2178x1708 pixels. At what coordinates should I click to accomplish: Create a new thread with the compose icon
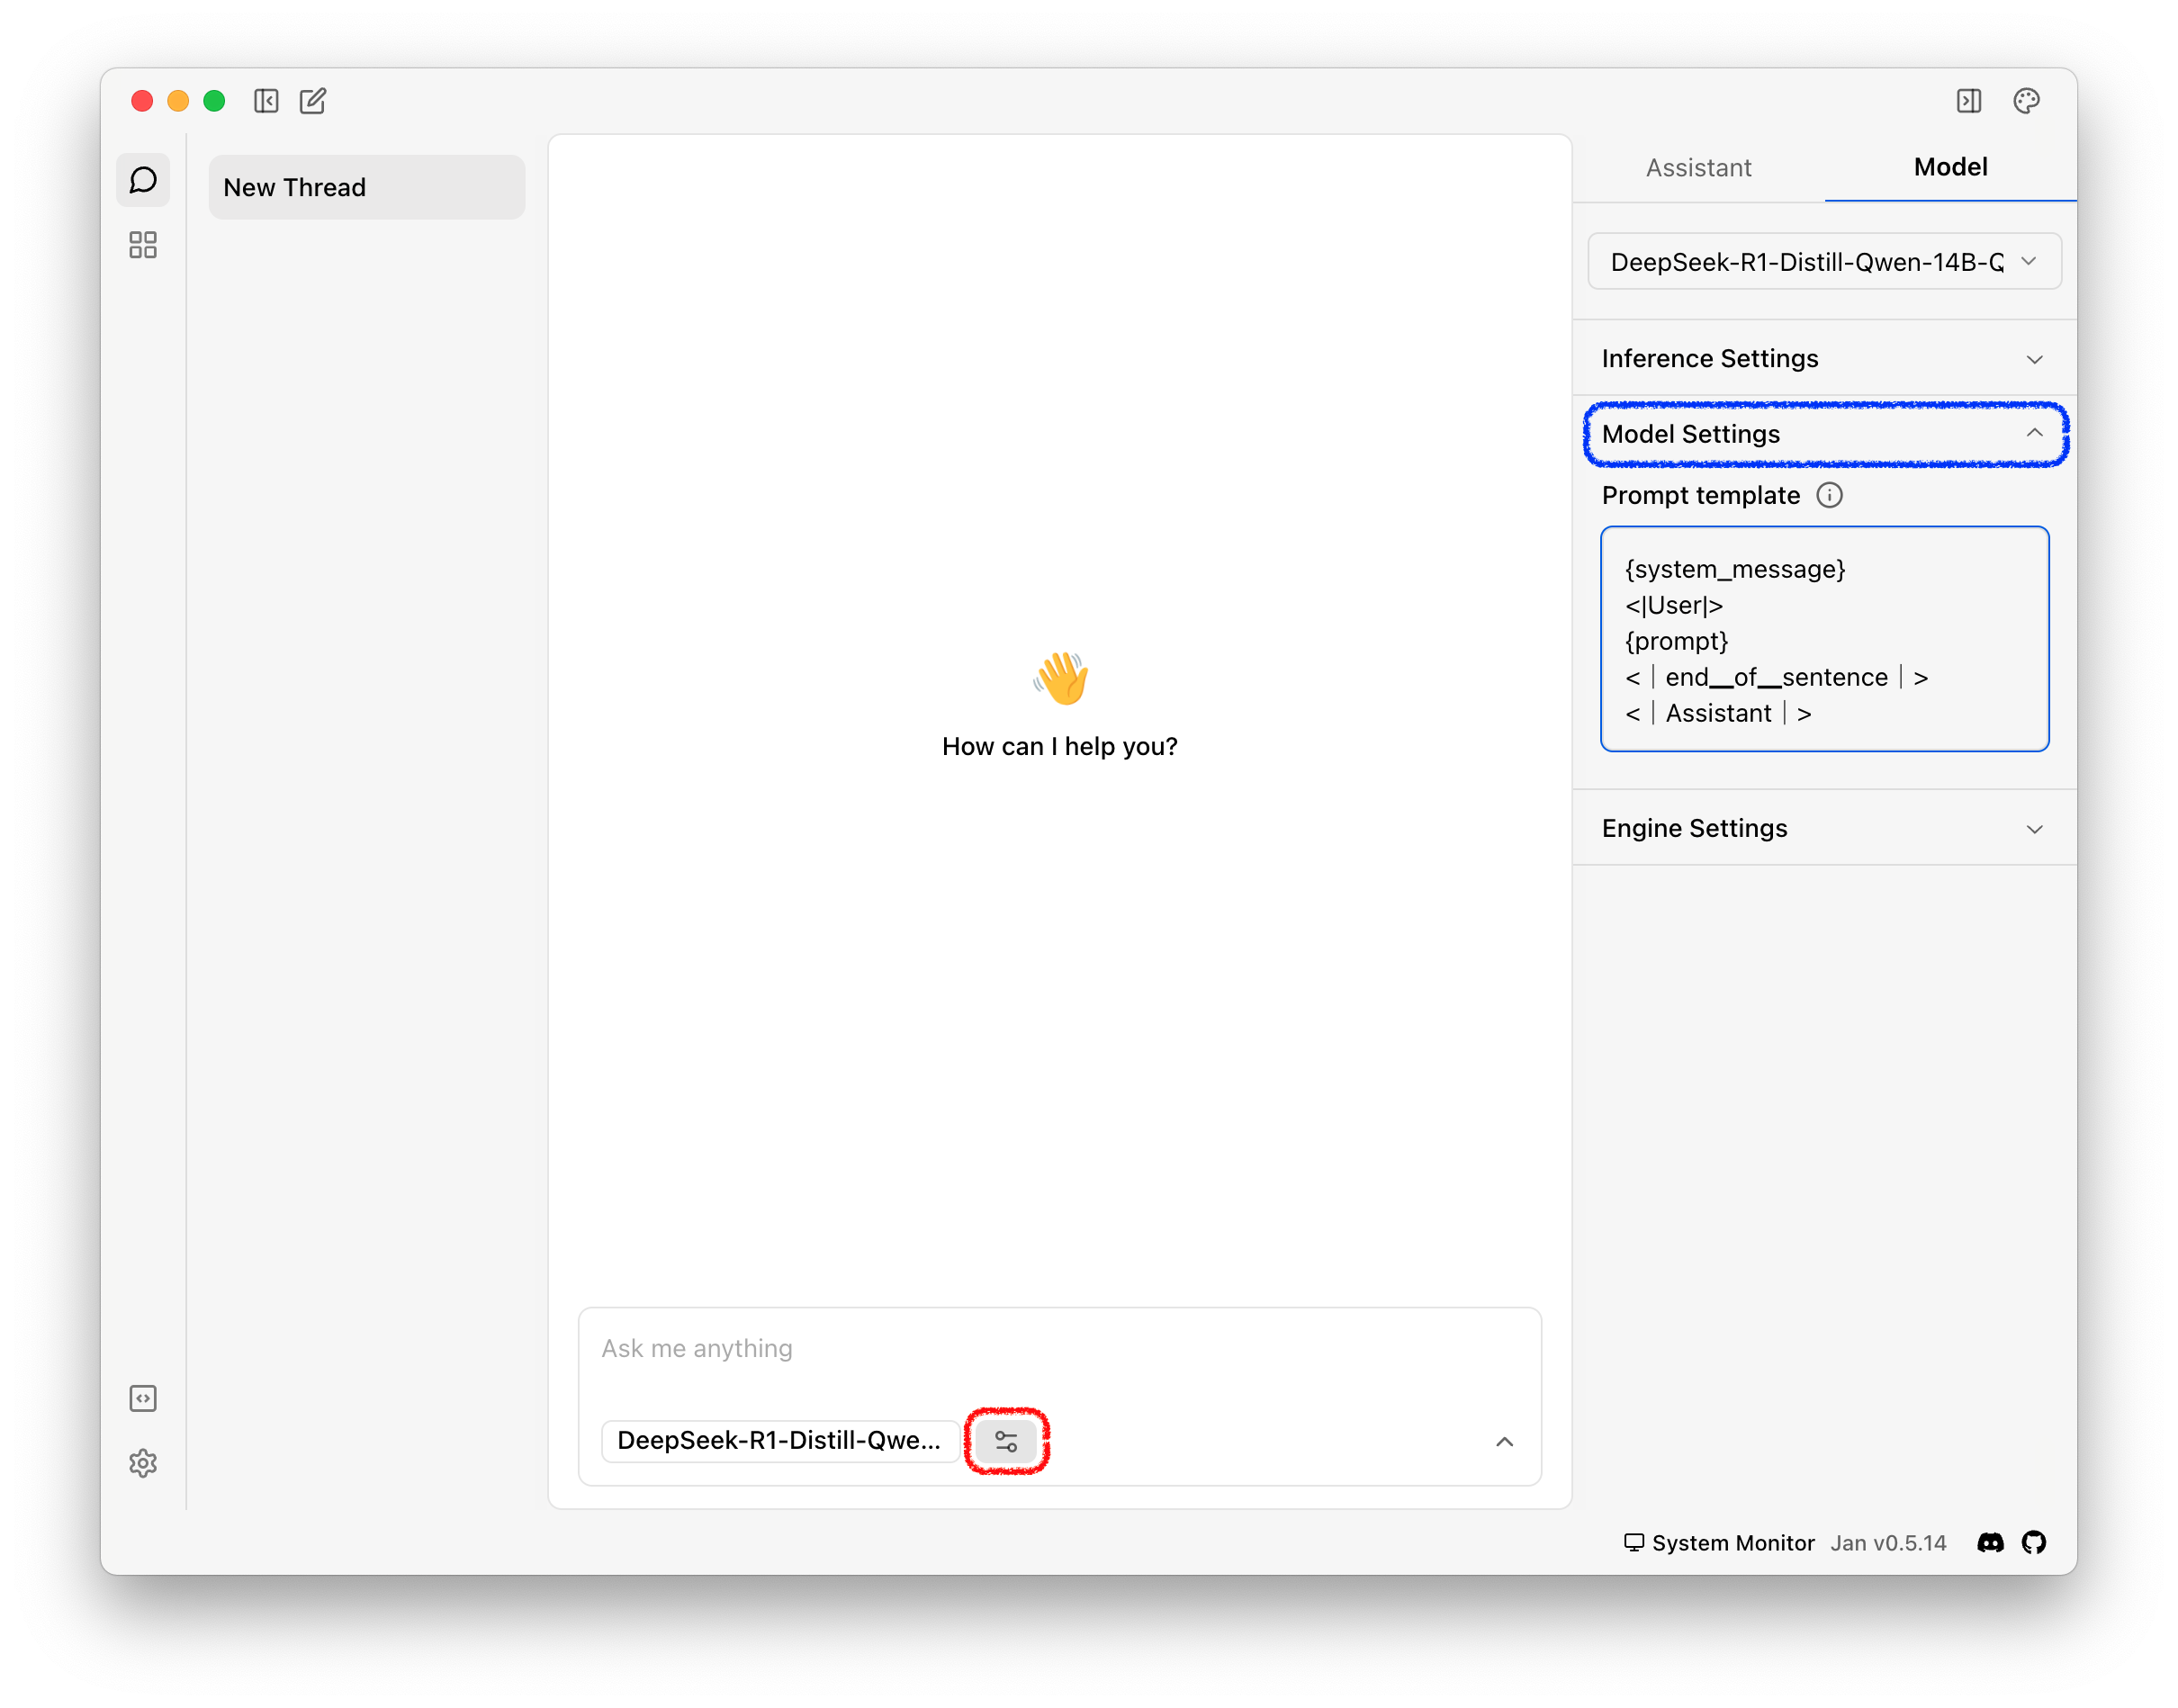(x=313, y=101)
